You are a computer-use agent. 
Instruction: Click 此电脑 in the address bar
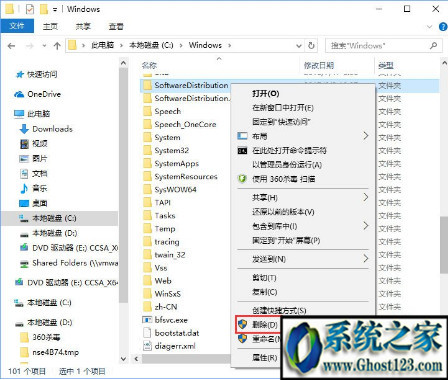tap(103, 45)
